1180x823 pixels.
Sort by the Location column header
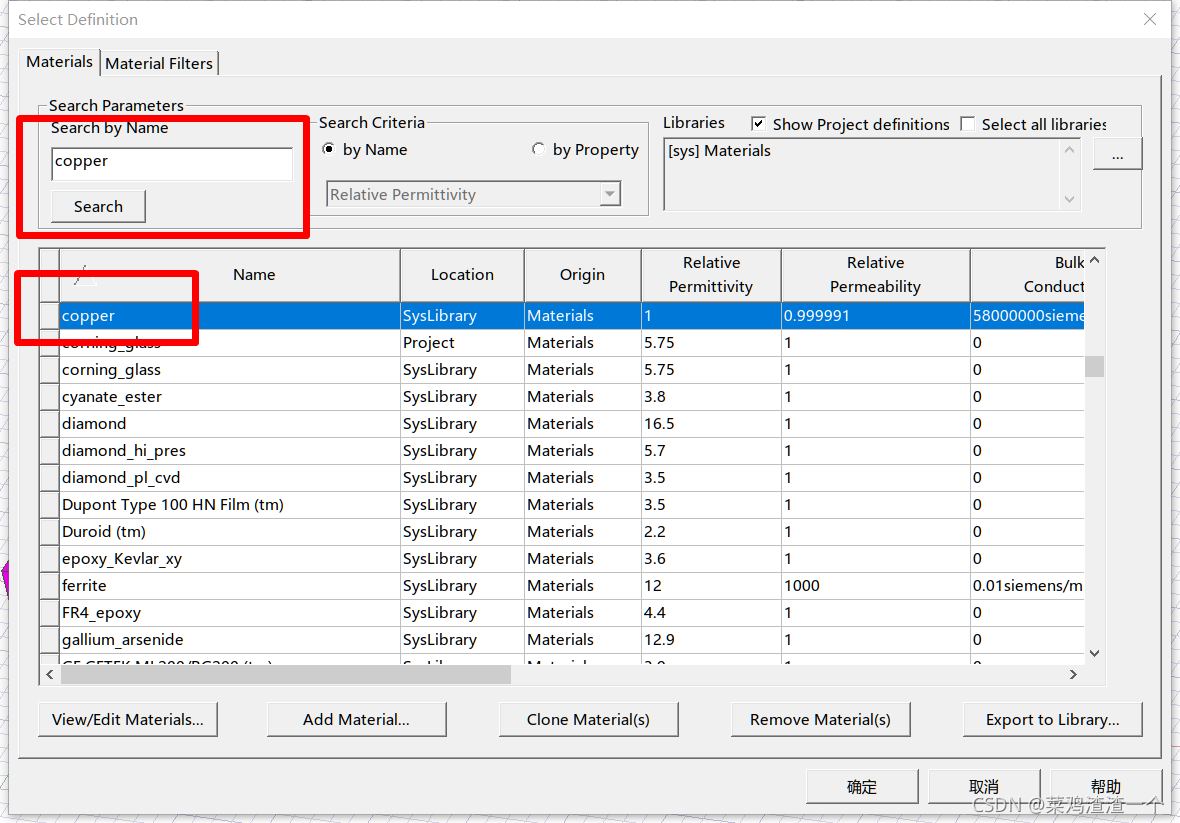[462, 275]
